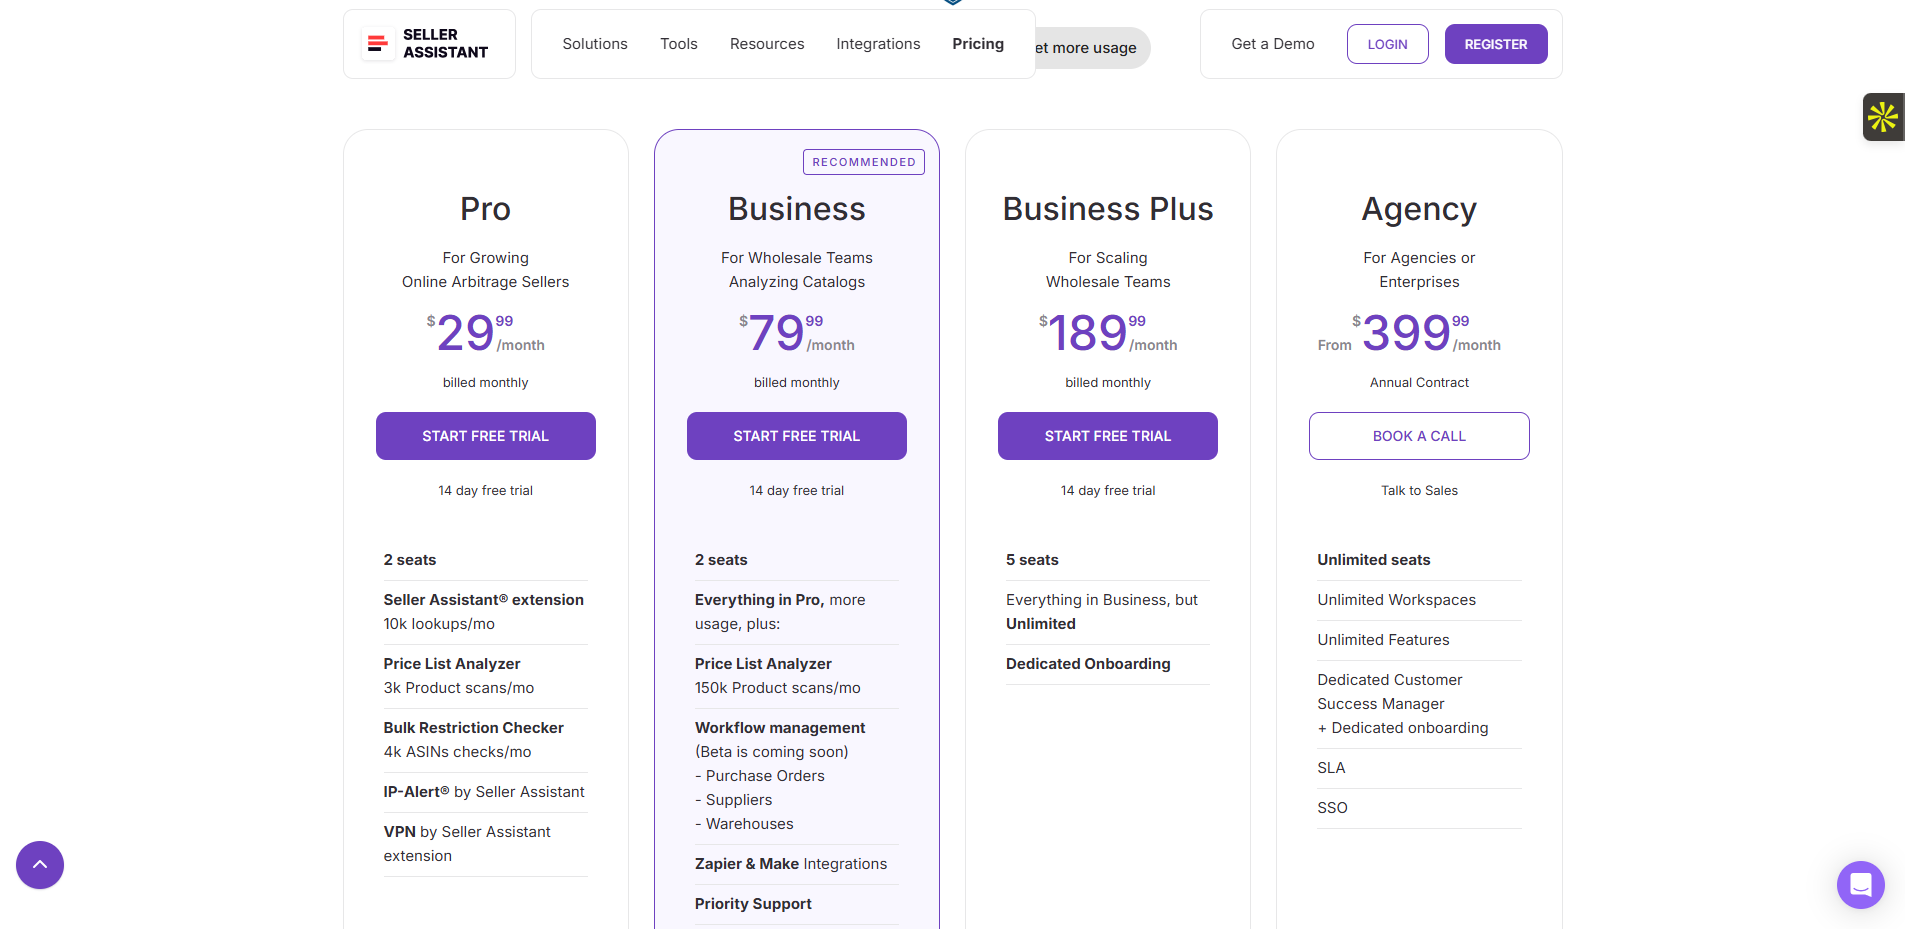The height and width of the screenshot is (929, 1905).
Task: Start free trial for Pro plan
Action: pos(486,436)
